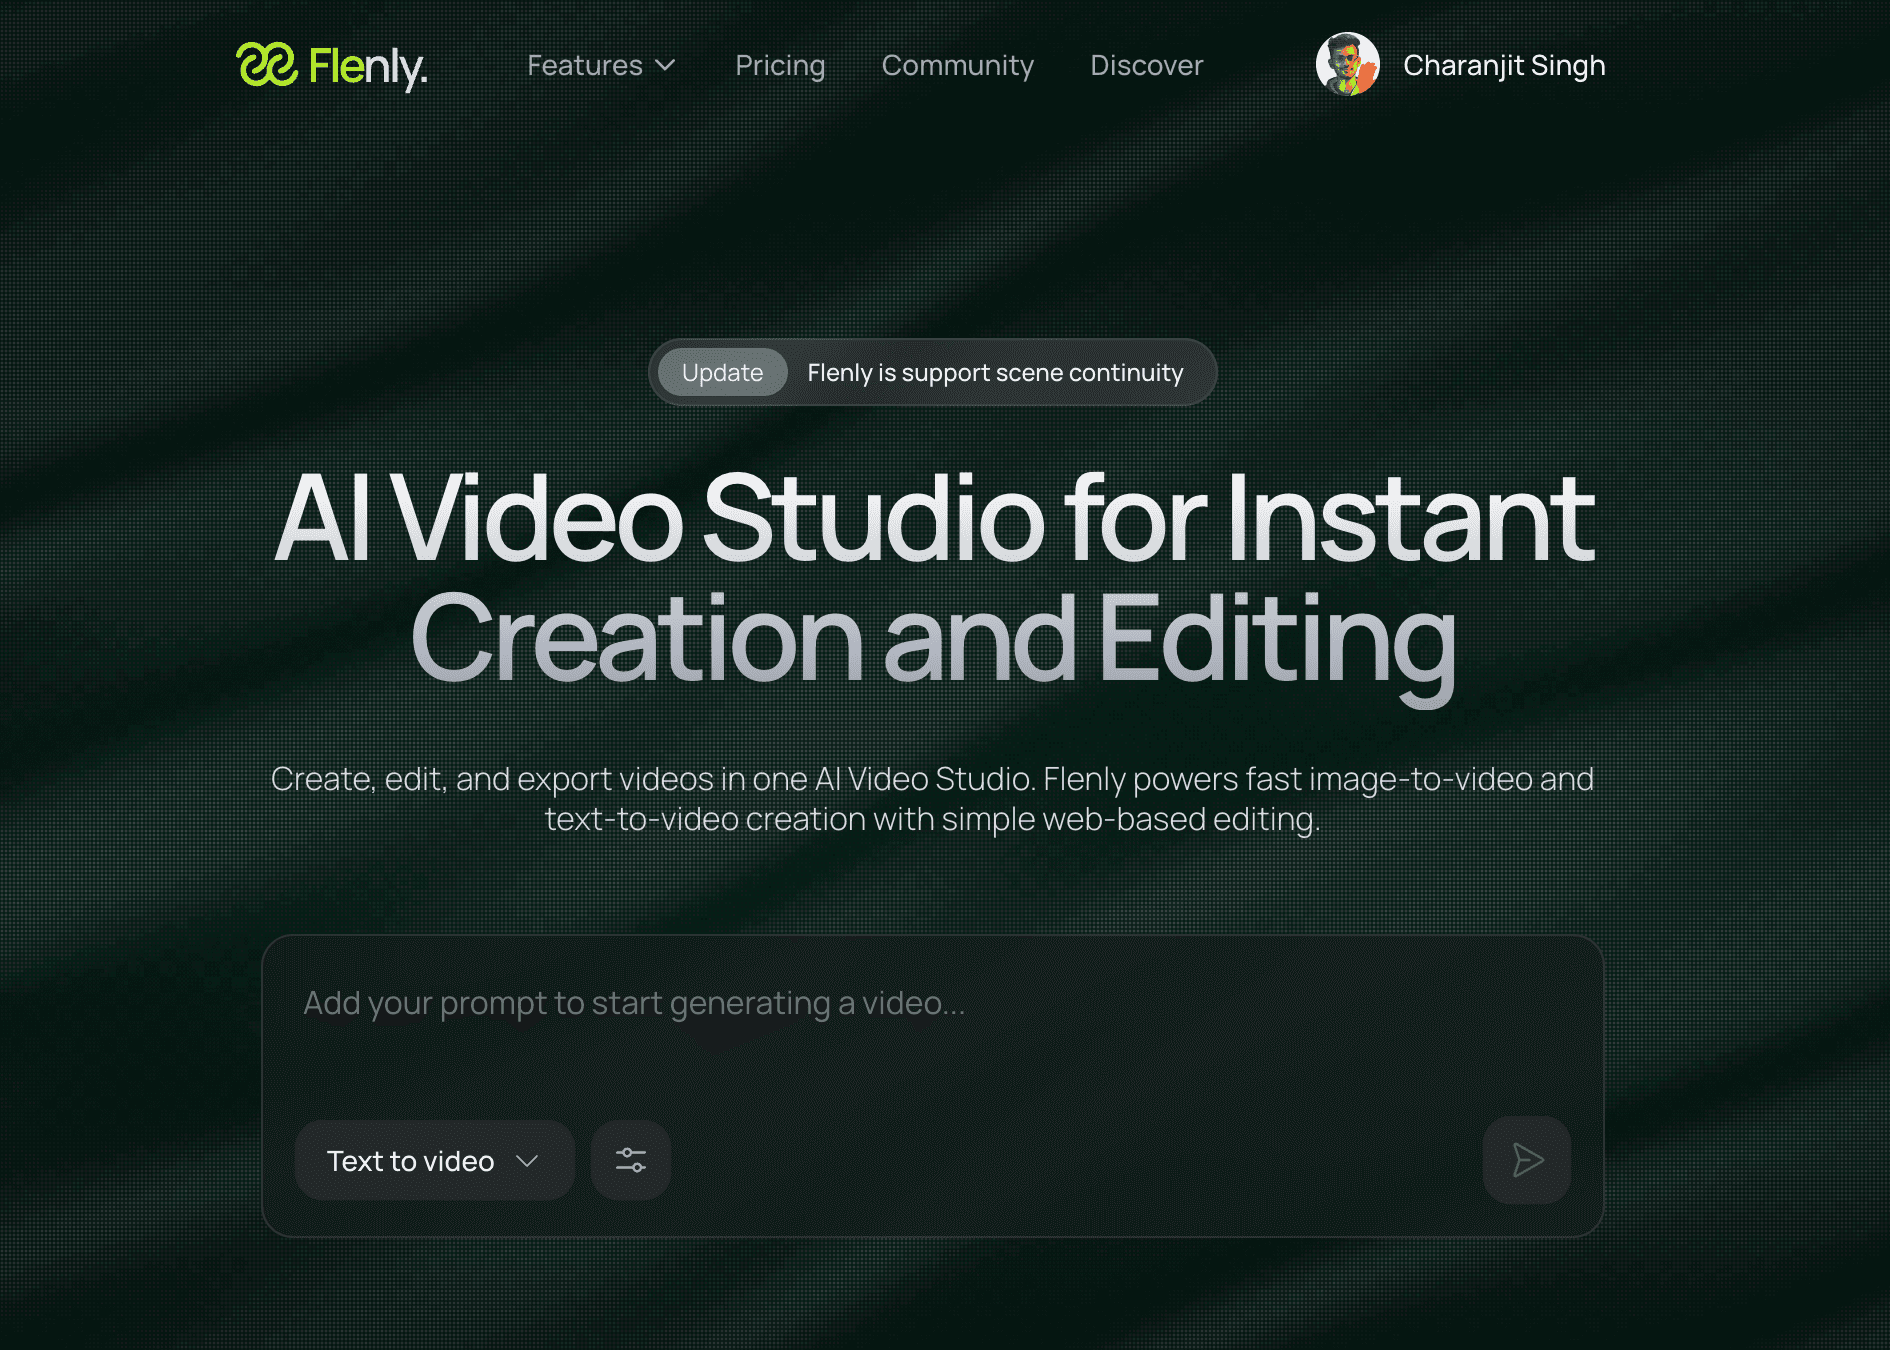This screenshot has width=1890, height=1350.
Task: Click the Flenly infinity logo icon
Action: (266, 65)
